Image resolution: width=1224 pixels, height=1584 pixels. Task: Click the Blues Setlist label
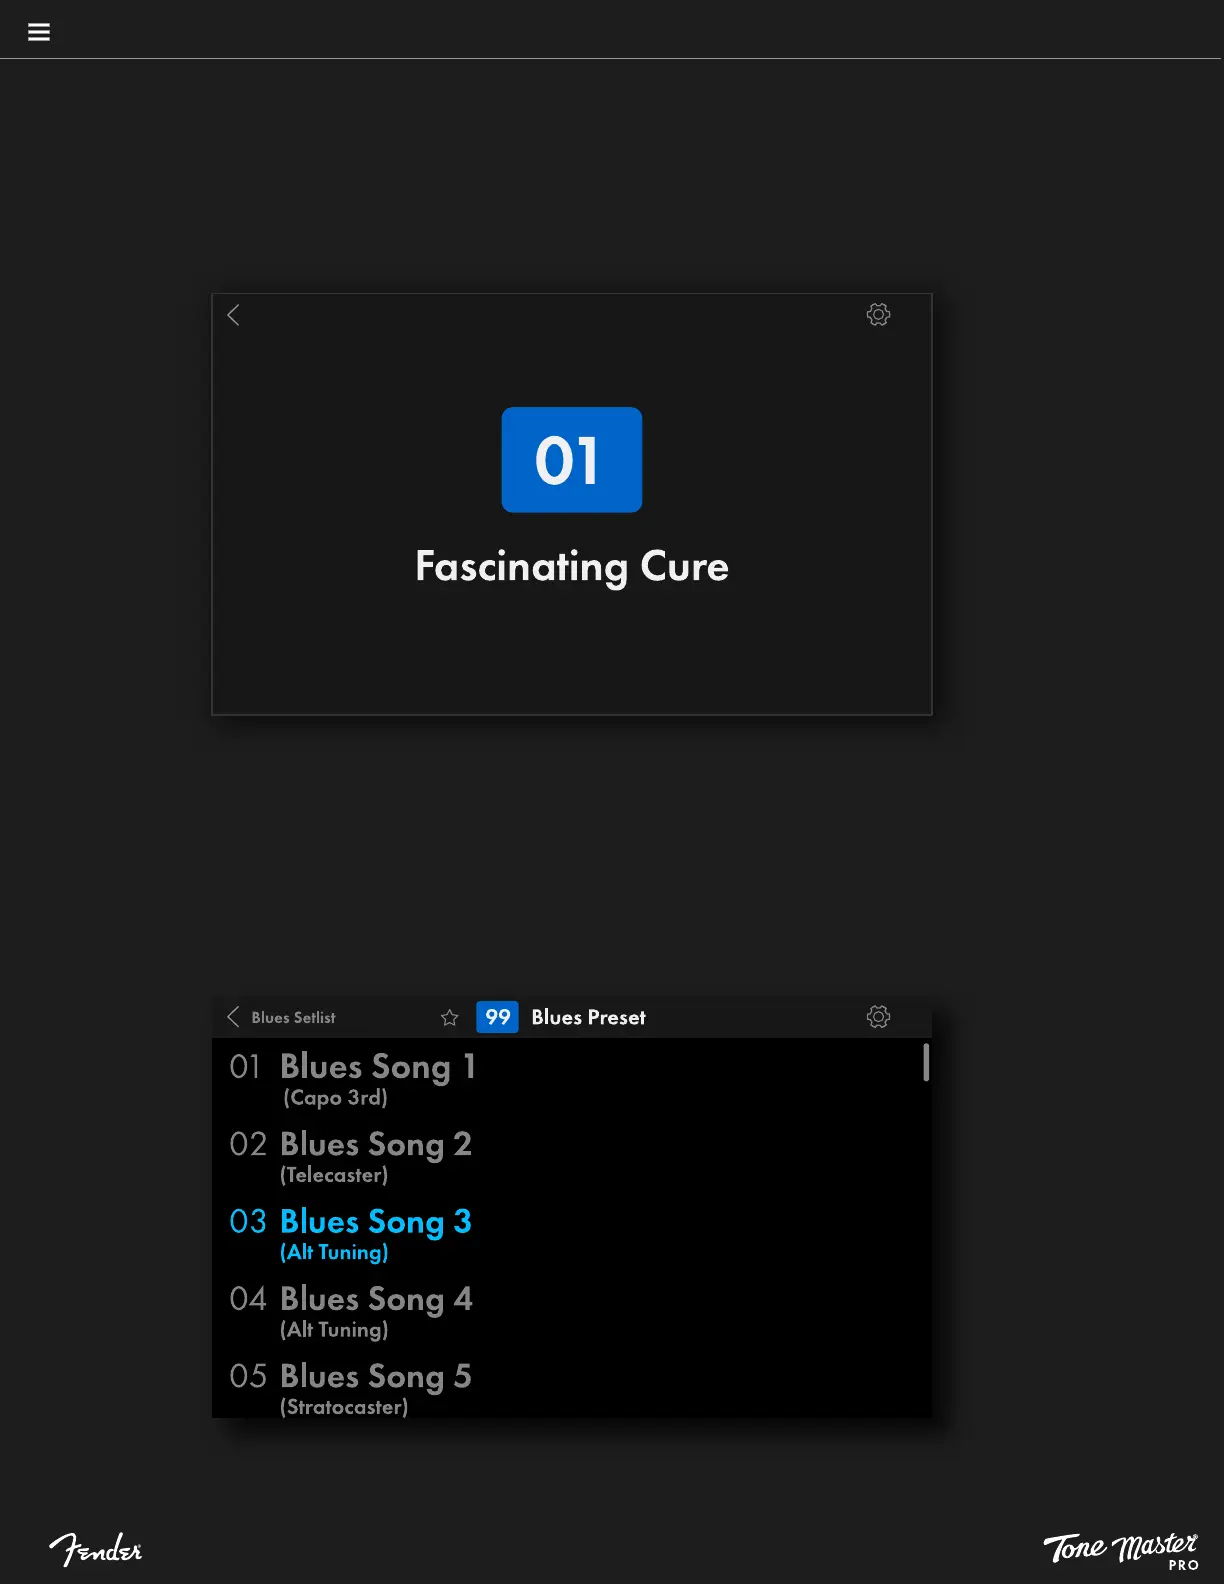pyautogui.click(x=293, y=1017)
